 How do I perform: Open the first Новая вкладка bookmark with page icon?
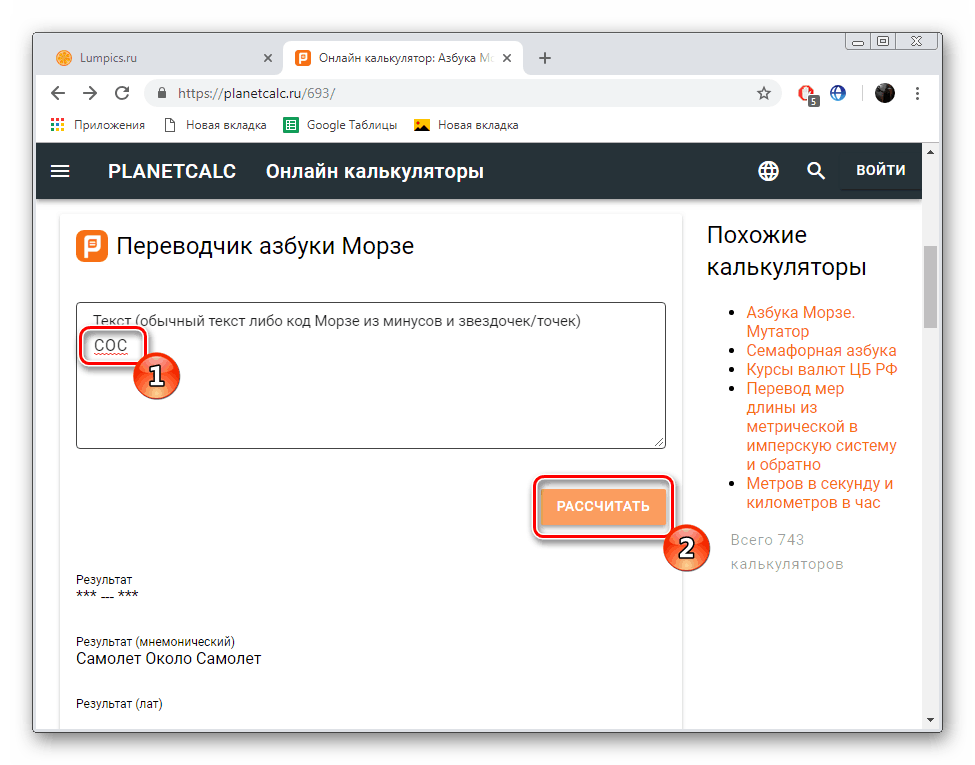pyautogui.click(x=215, y=125)
